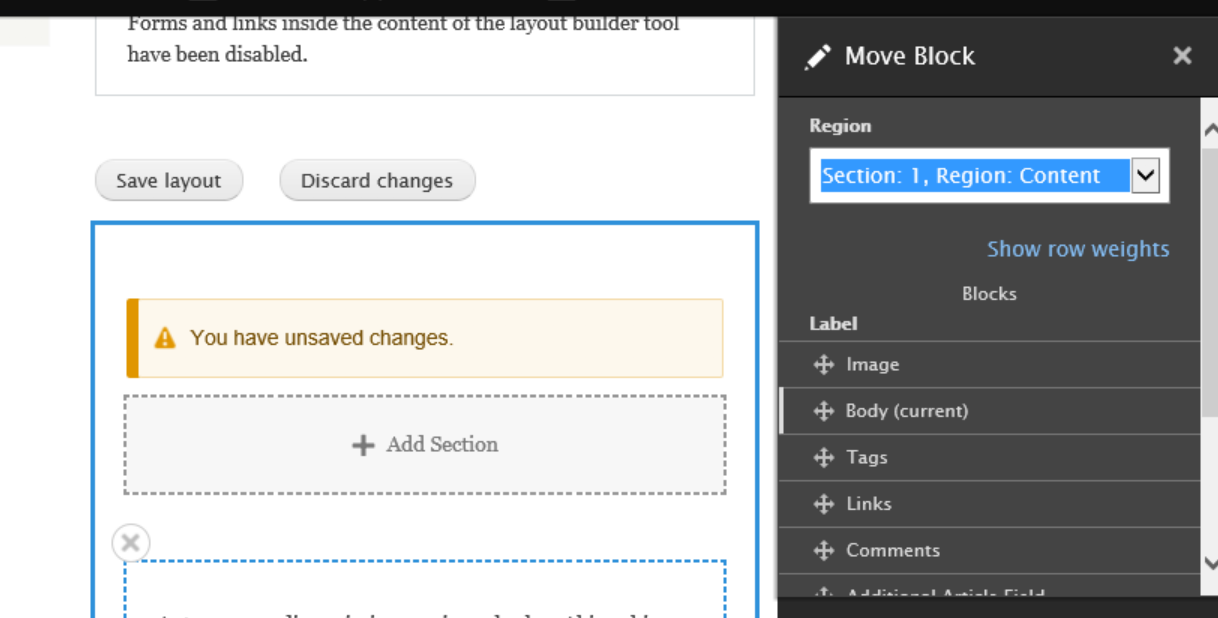Image resolution: width=1218 pixels, height=618 pixels.
Task: Grab the drag icon for Comments
Action: tap(824, 550)
